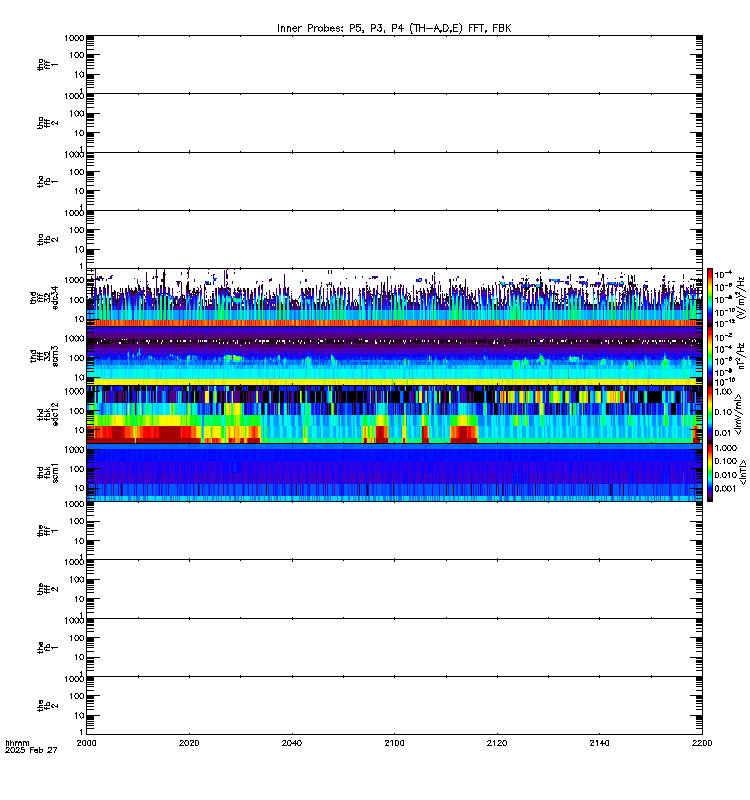
Task: Click the scm3 FFT spectrogram panel
Action: tap(394, 356)
